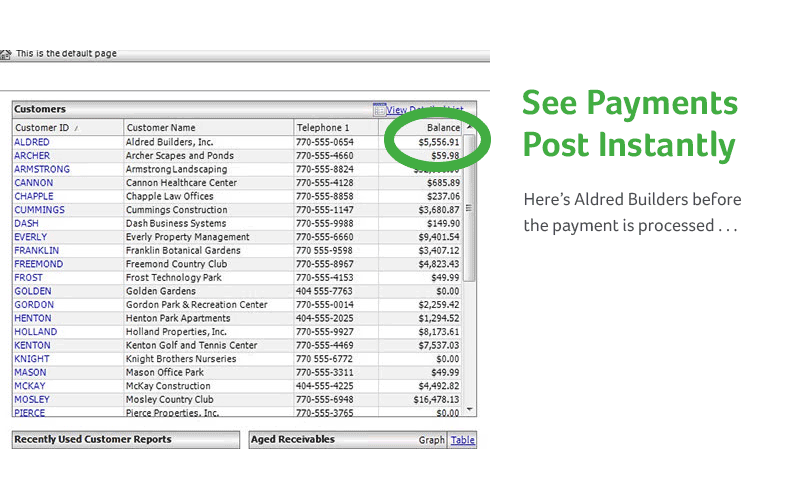Open the View Detailed List link
This screenshot has height=500, width=800.
click(424, 110)
